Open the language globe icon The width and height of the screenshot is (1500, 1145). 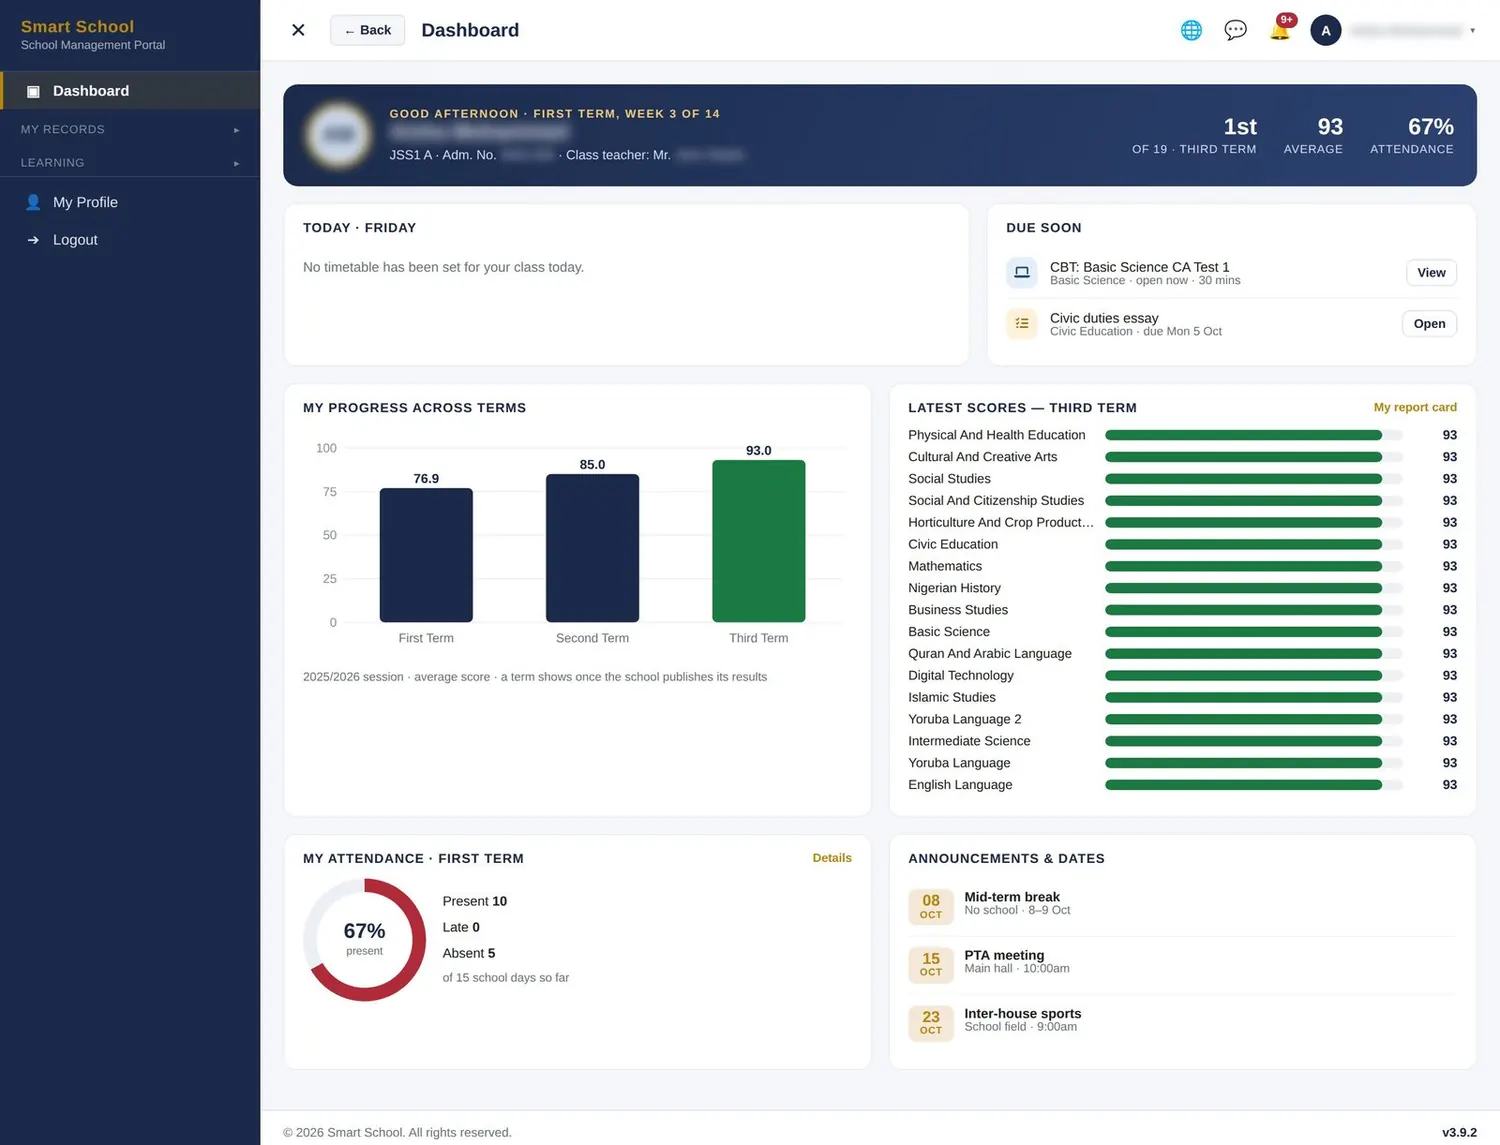pyautogui.click(x=1191, y=30)
